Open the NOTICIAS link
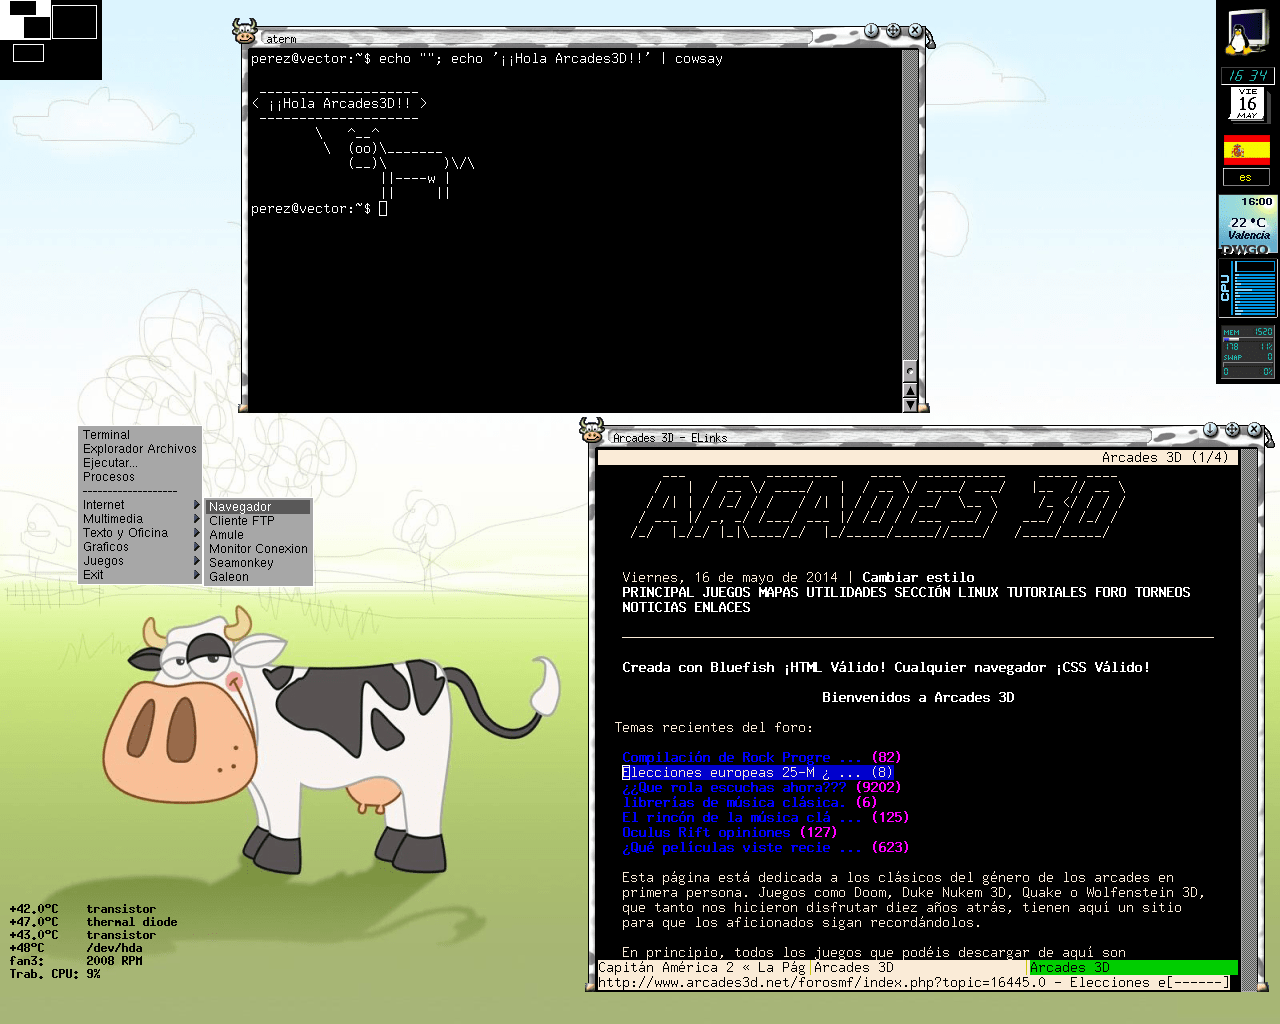This screenshot has height=1024, width=1280. coord(654,608)
